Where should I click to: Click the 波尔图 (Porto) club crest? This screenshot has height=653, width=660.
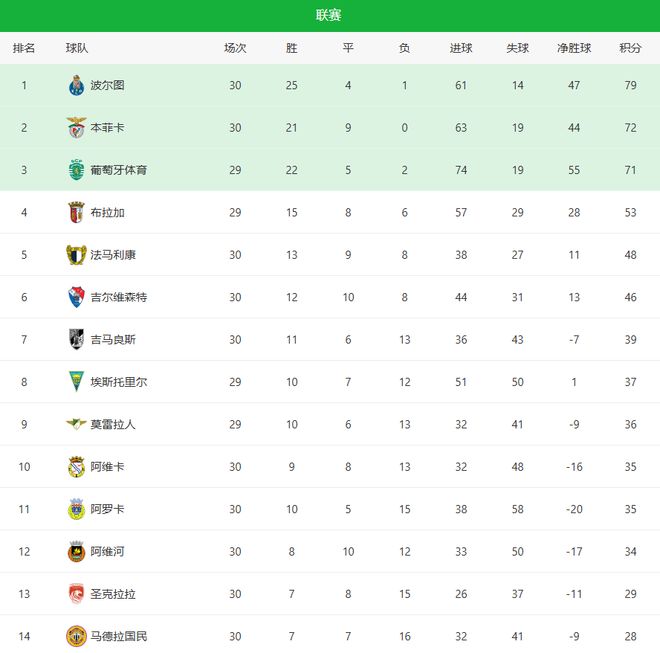[76, 86]
